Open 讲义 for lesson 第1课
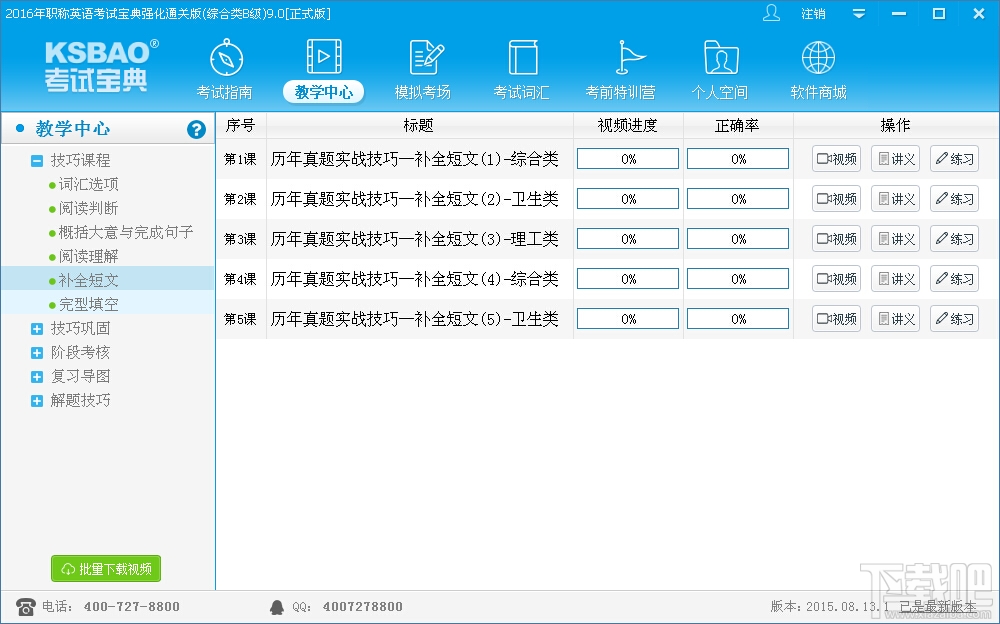Viewport: 1000px width, 624px height. [895, 159]
